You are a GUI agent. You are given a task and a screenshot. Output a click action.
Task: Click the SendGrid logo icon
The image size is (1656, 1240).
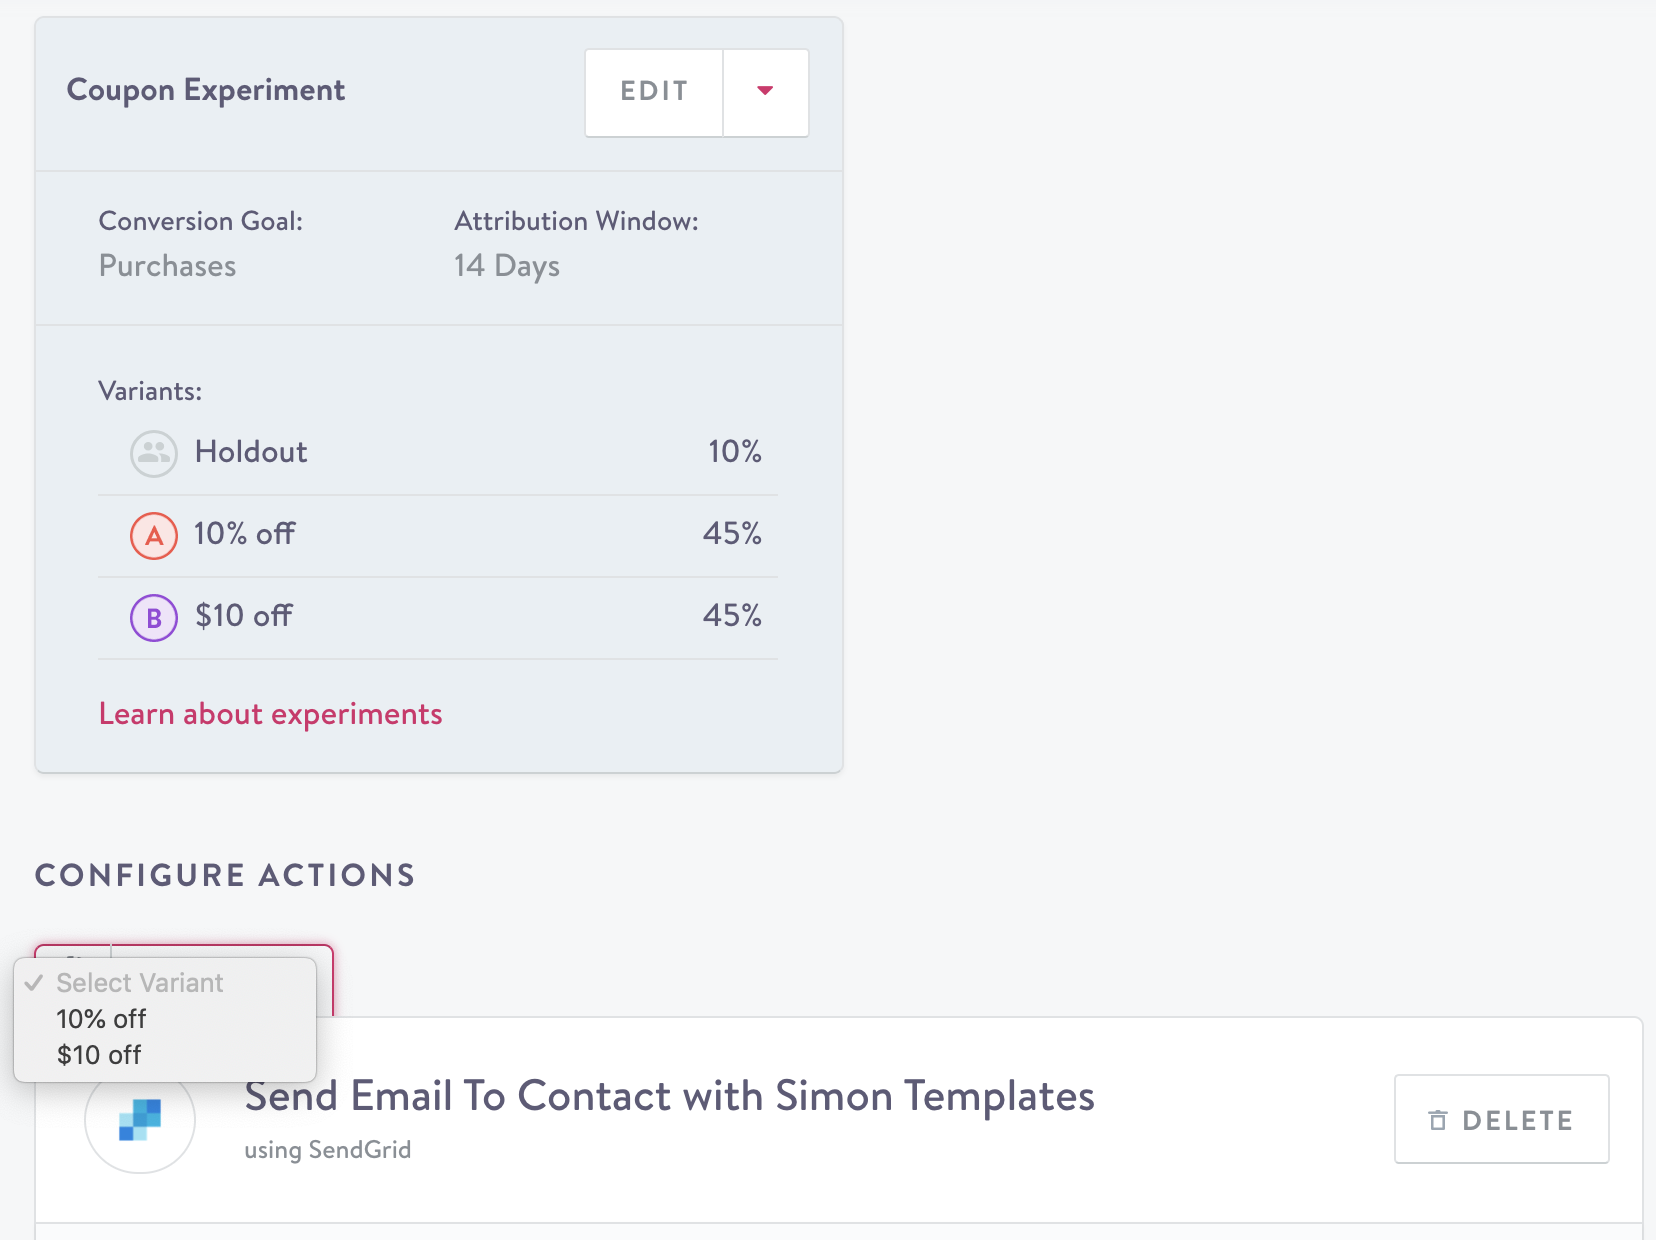(x=140, y=1119)
